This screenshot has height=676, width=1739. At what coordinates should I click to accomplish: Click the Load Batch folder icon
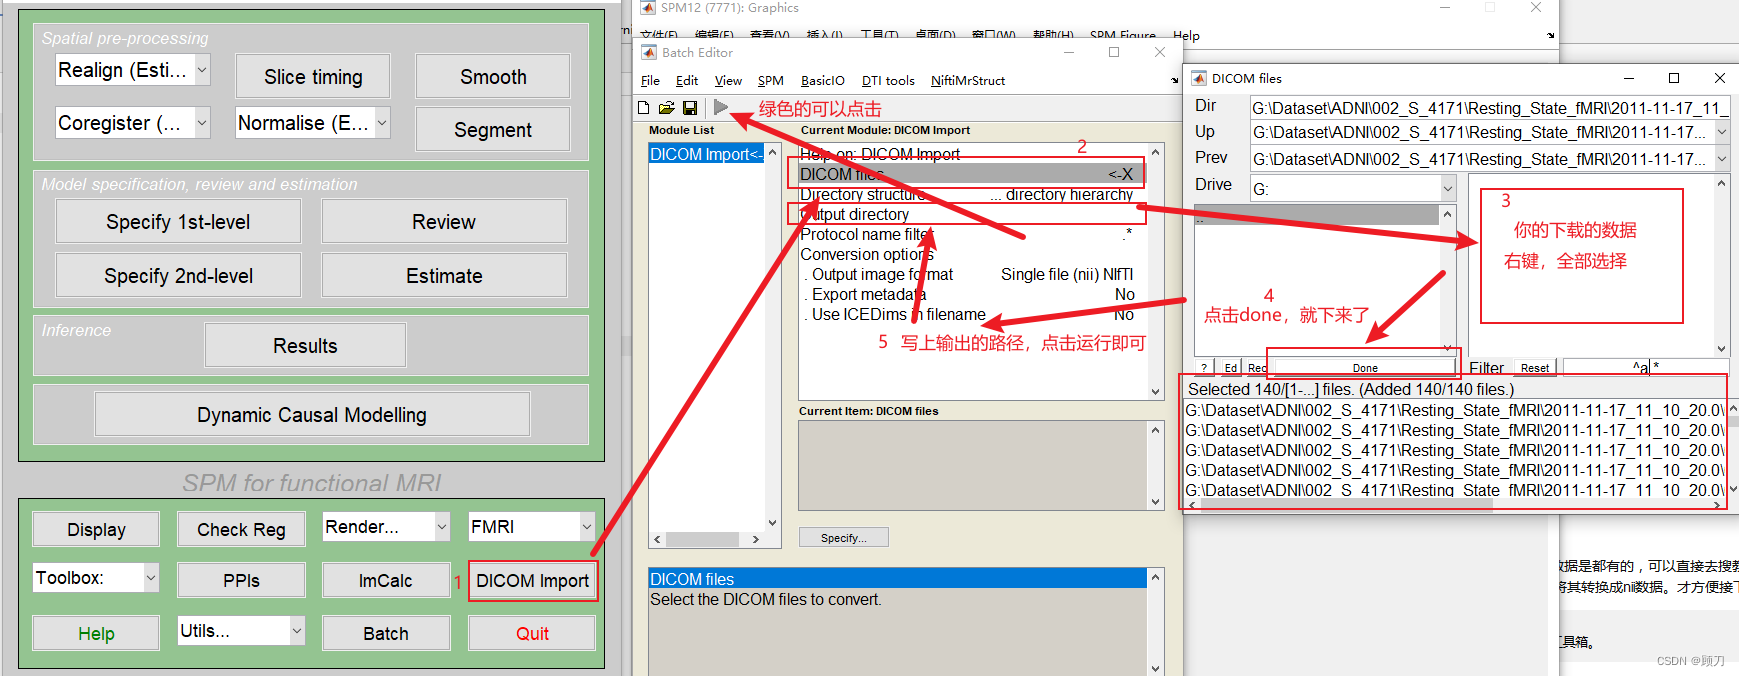(x=666, y=107)
